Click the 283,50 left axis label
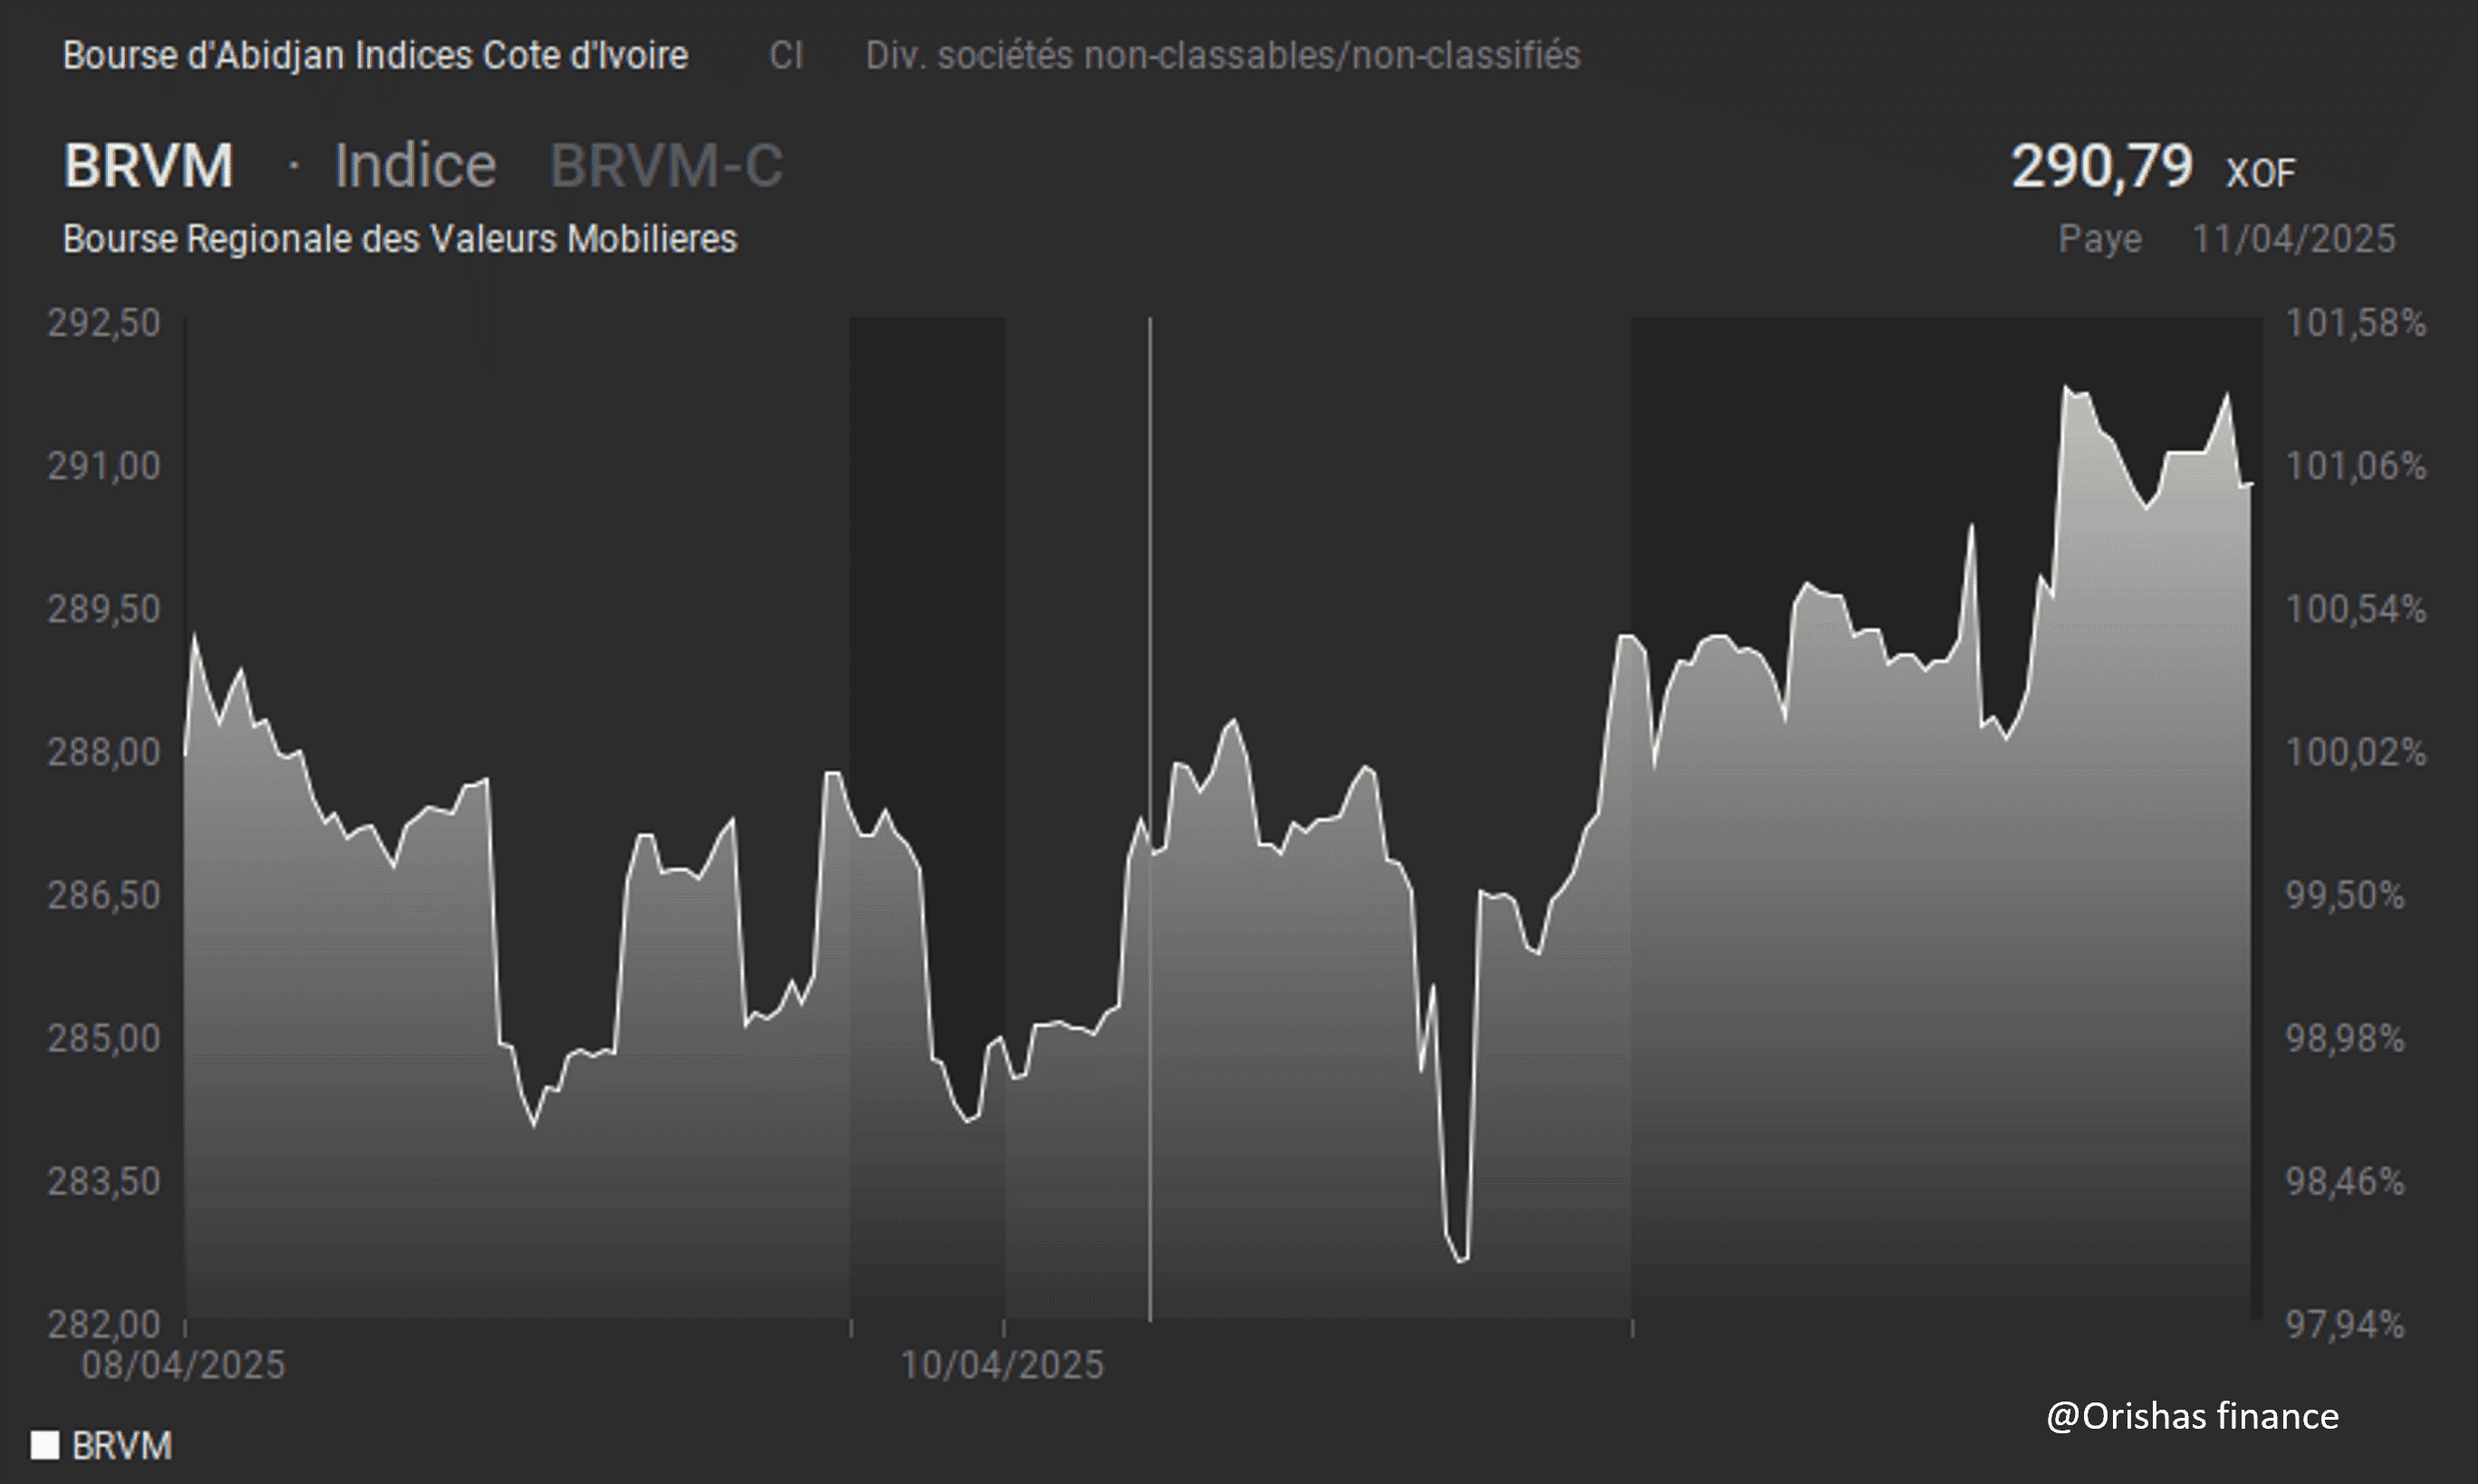Image resolution: width=2478 pixels, height=1484 pixels. click(104, 1181)
